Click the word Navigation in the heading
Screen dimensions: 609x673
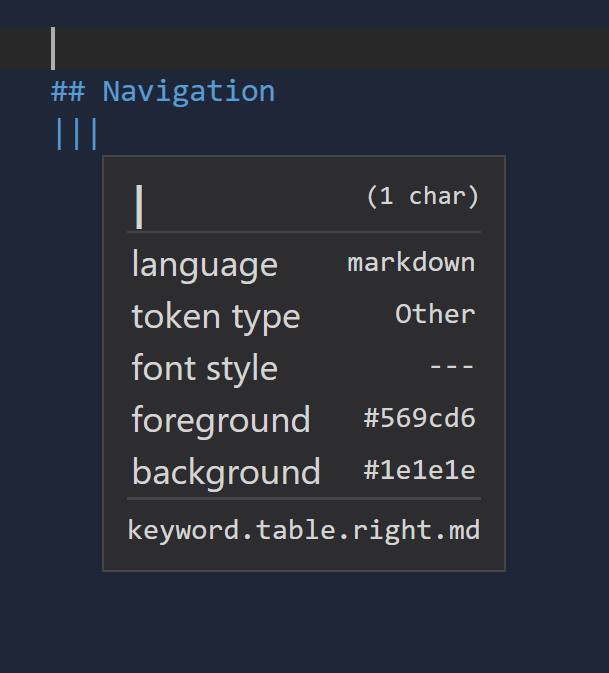pos(189,92)
